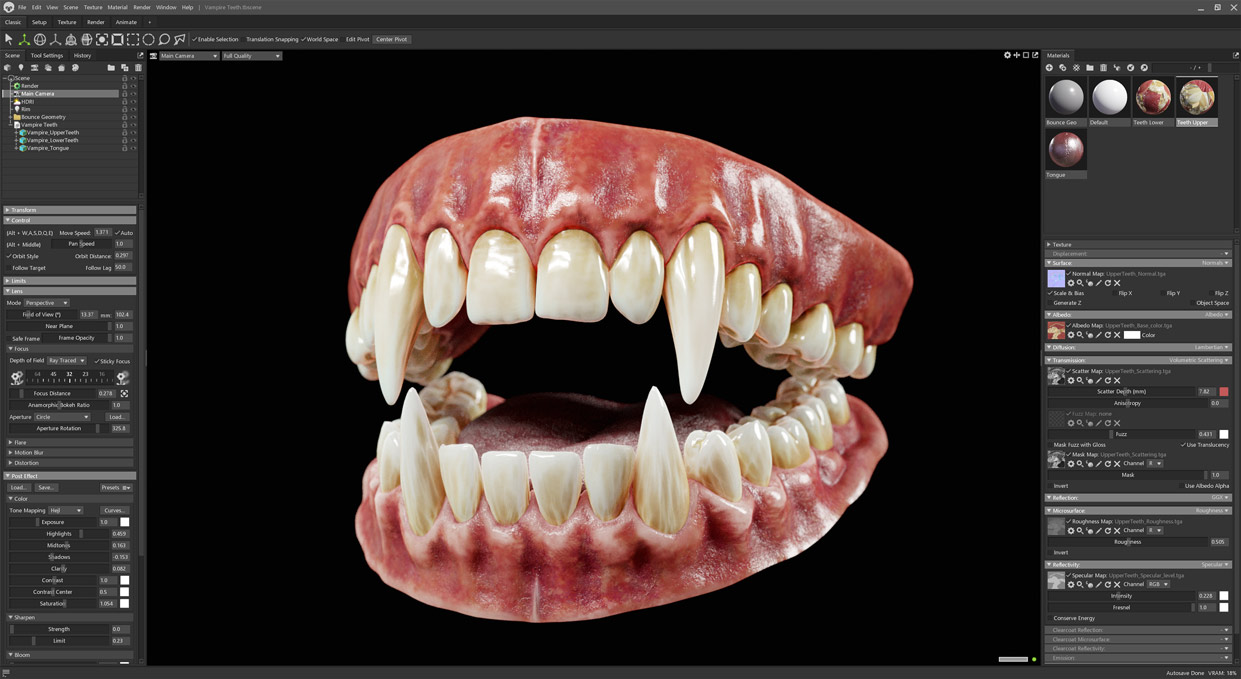
Task: Open the Tone Mapping Hejl dropdown
Action: (67, 510)
